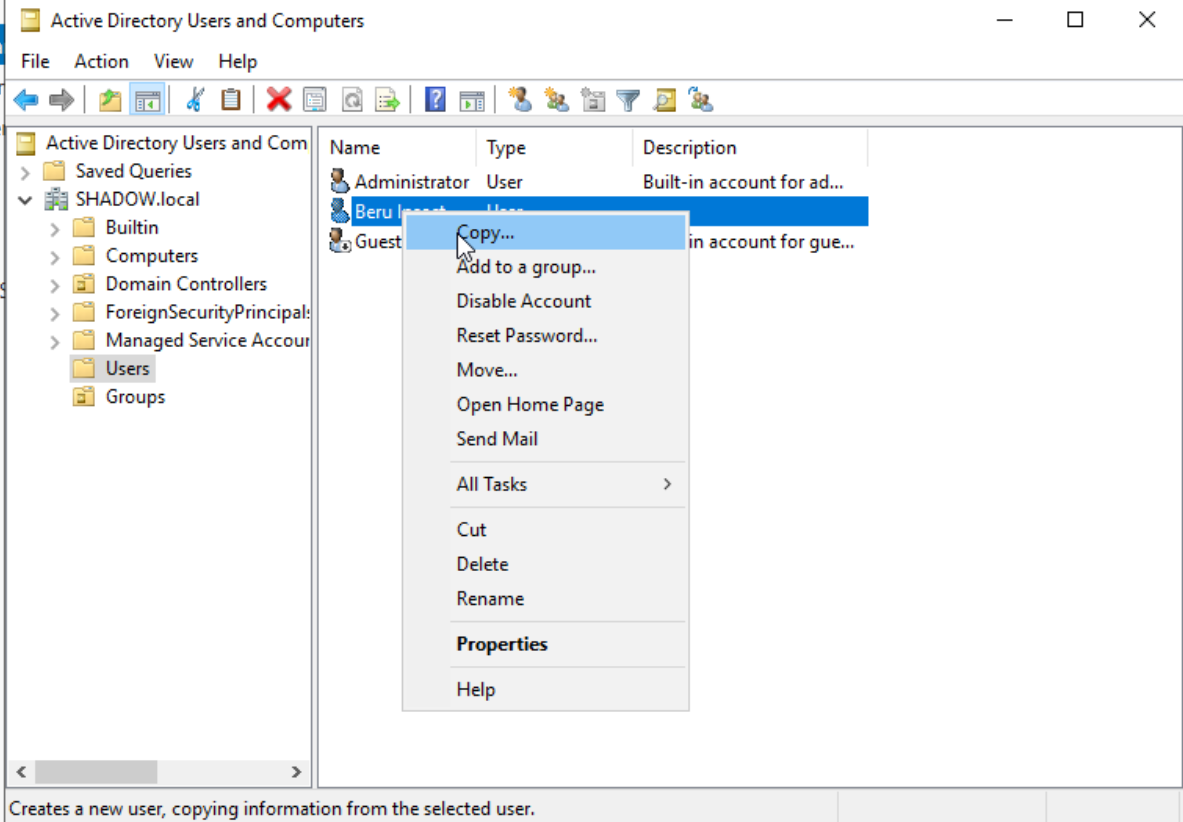Collapse the SHADOW.local domain node
The image size is (1183, 822).
[25, 200]
